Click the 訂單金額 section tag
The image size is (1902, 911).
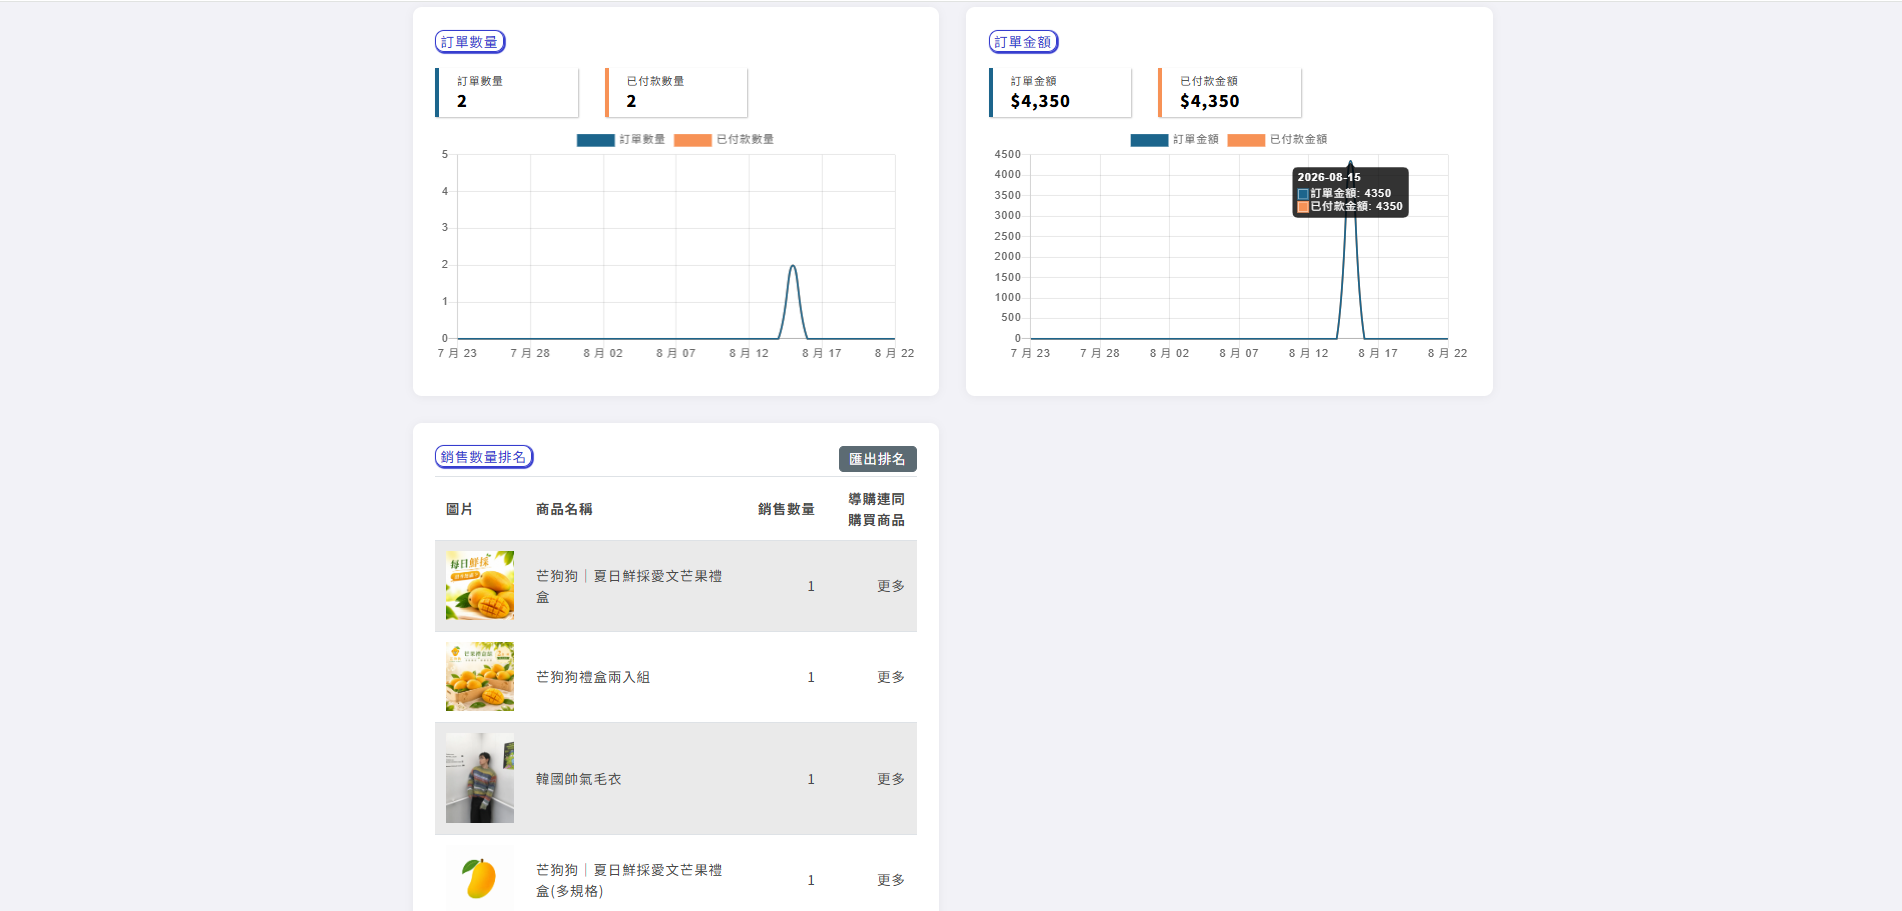click(1023, 42)
